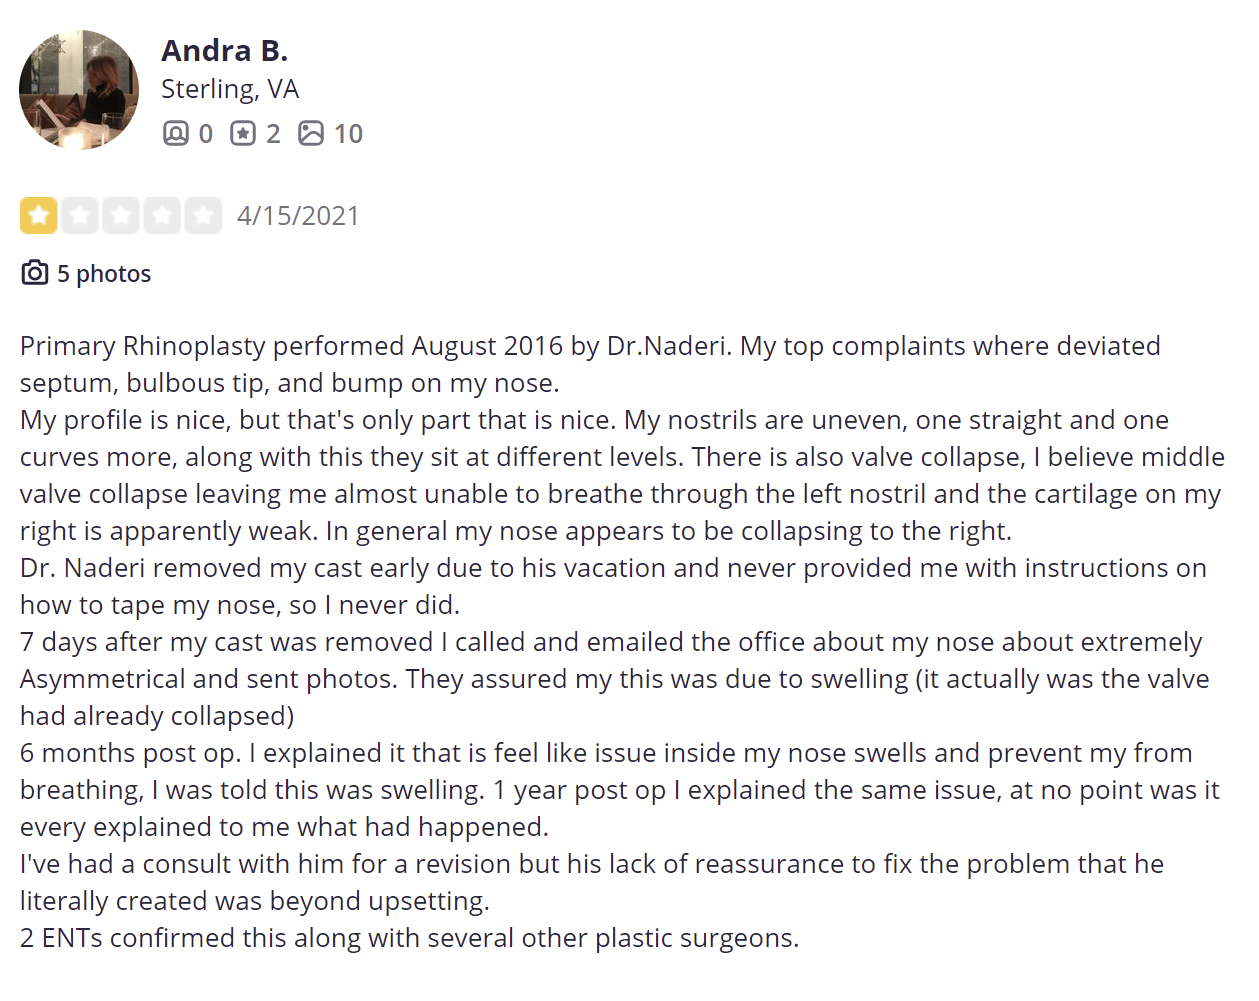This screenshot has height=1001, width=1259.
Task: Open Andra B.'s profile photo
Action: pos(79,90)
